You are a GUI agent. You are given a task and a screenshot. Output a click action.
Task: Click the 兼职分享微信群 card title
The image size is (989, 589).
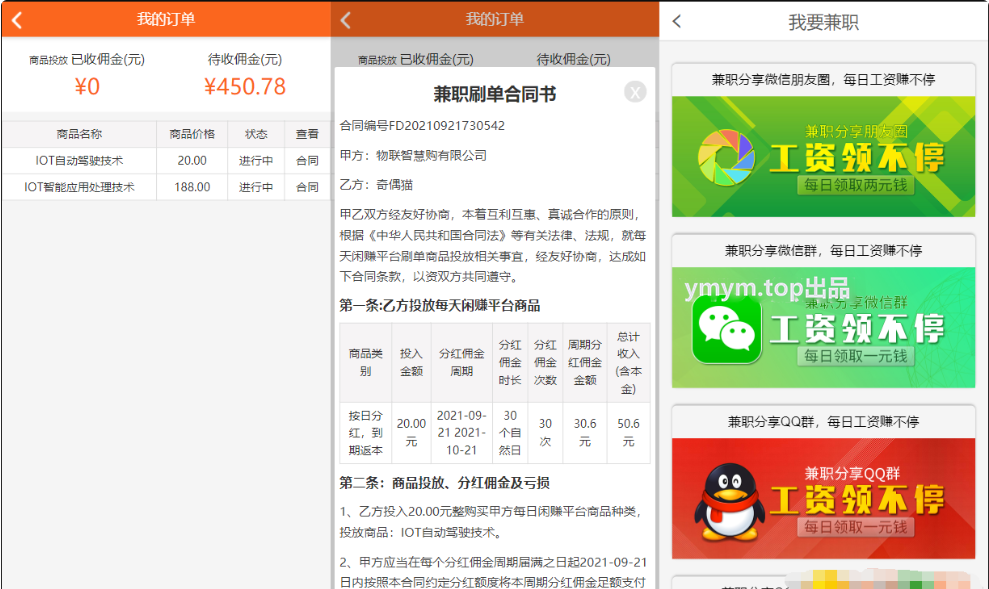(823, 251)
